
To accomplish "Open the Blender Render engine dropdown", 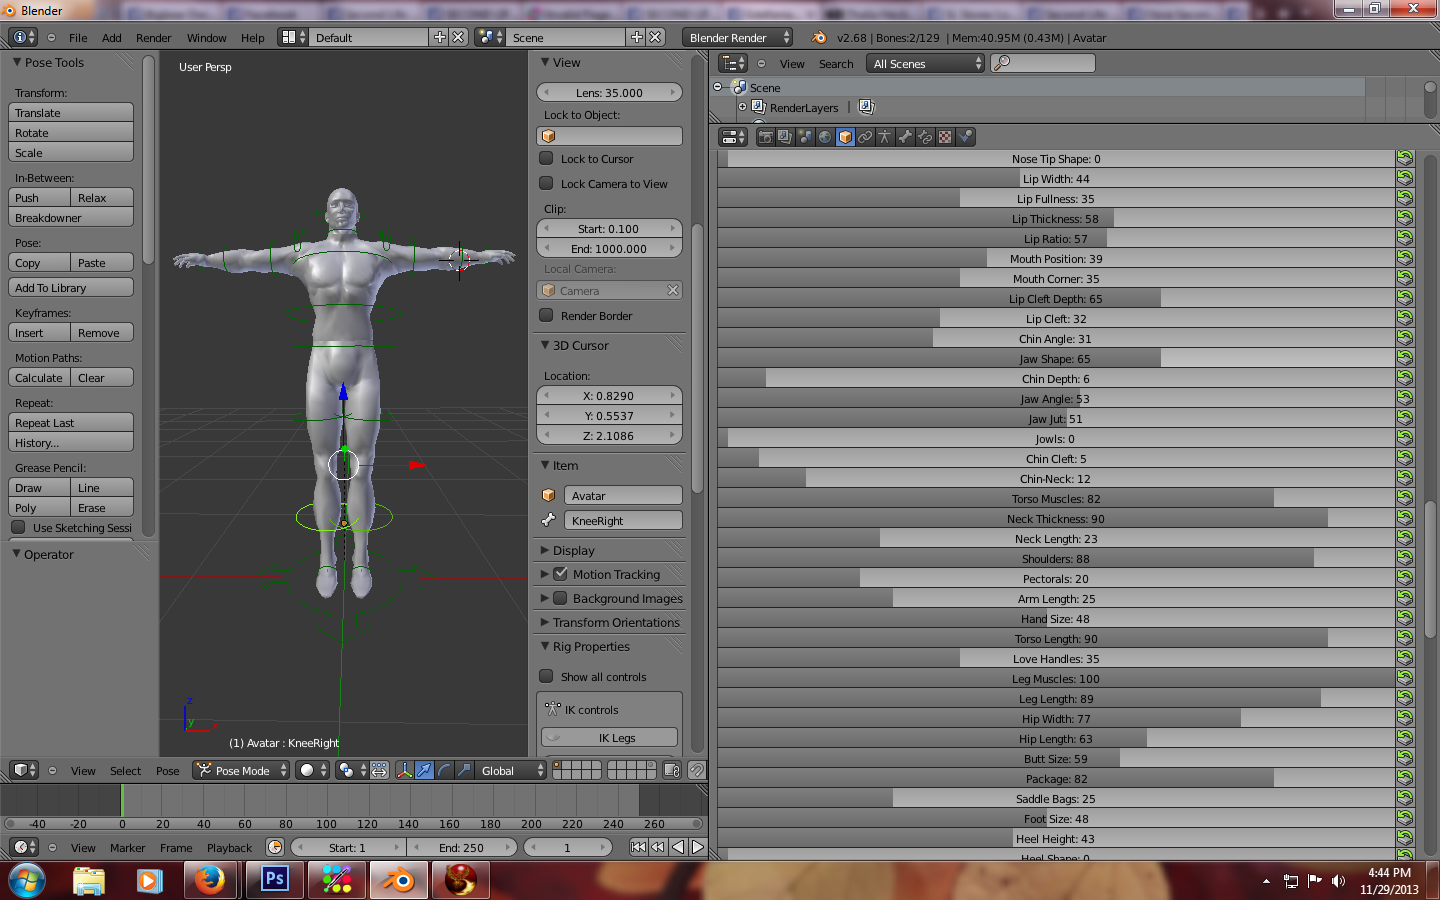I will coord(738,38).
